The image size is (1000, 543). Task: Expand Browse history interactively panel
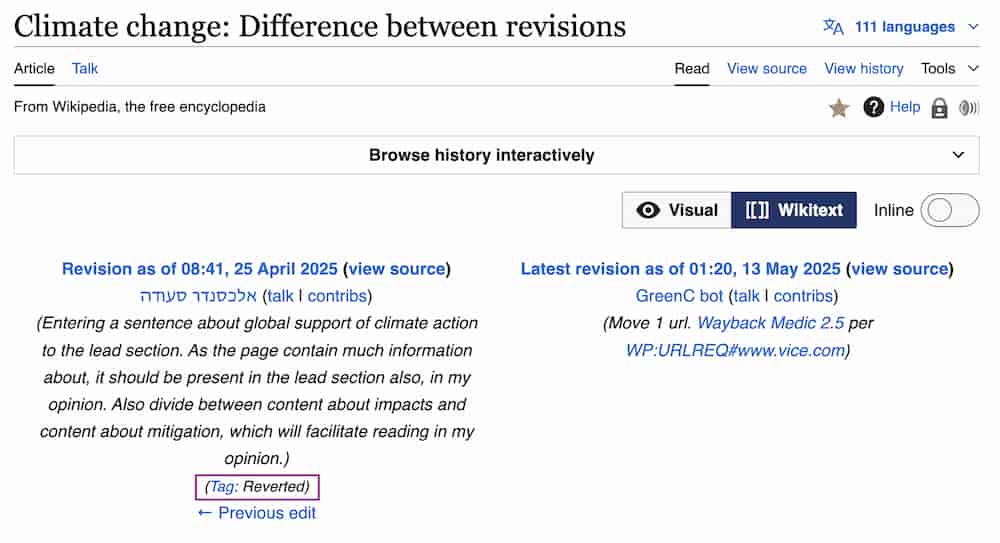click(496, 155)
